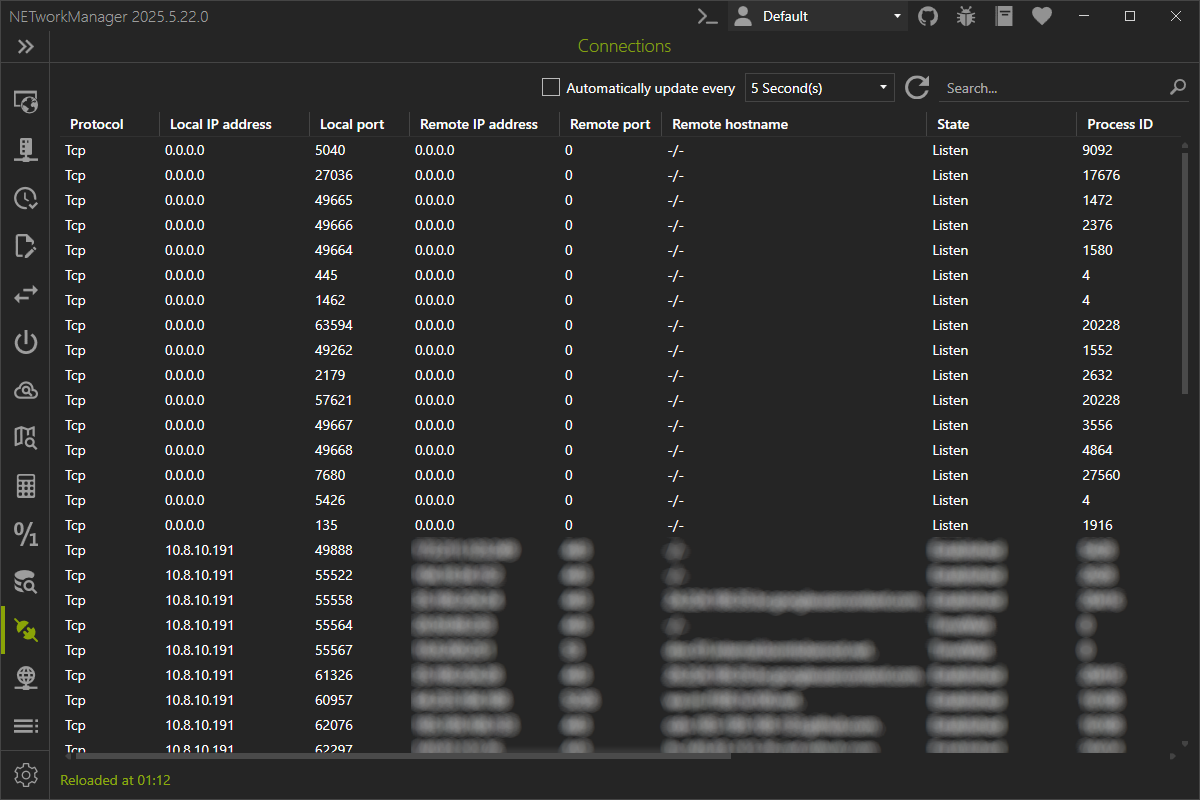Open the Dashboard globe-monitor icon in sidebar
Screen dimensions: 1200x800
(x=25, y=101)
